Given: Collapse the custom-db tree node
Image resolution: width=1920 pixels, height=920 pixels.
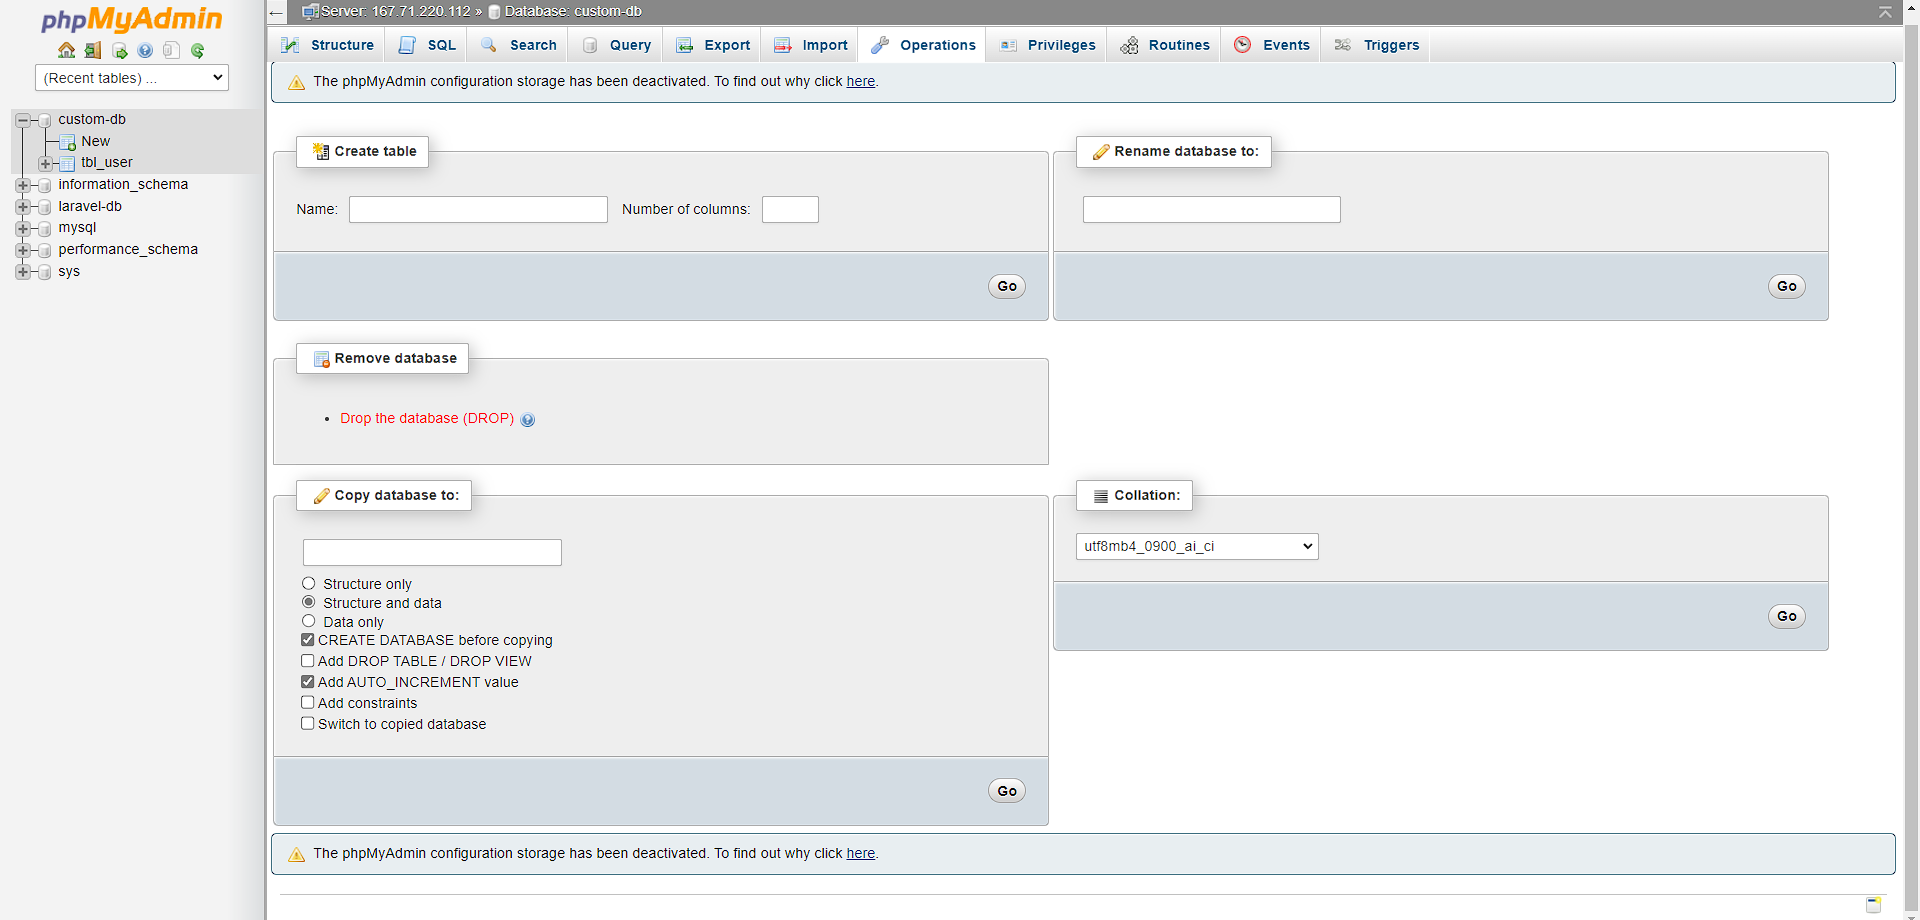Looking at the screenshot, I should (22, 120).
